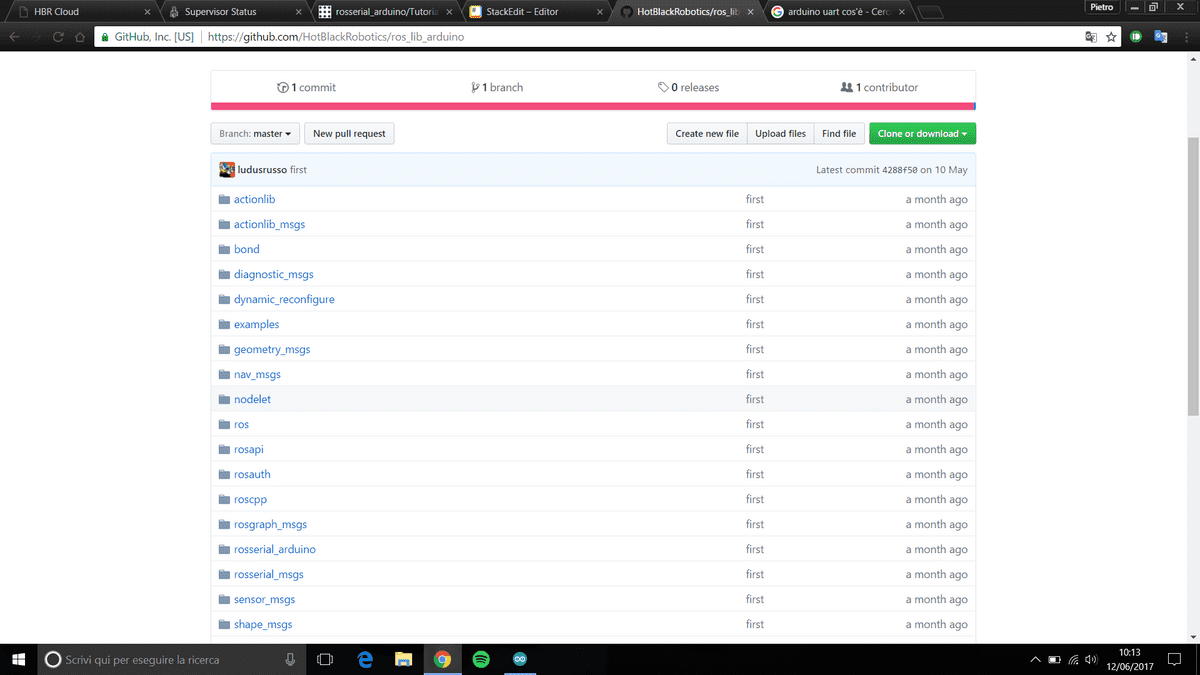Click the pink language breakdown bar
1200x675 pixels.
(592, 106)
